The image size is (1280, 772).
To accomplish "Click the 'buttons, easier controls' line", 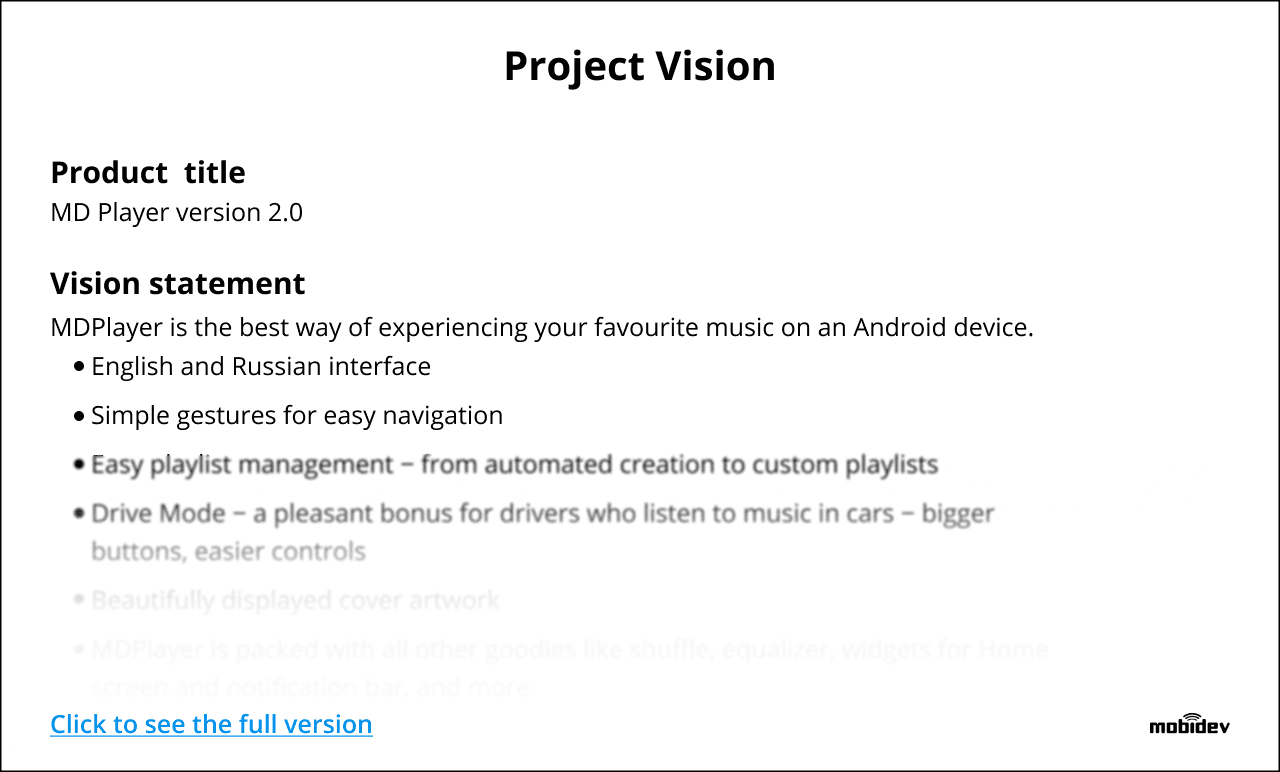I will tap(228, 552).
